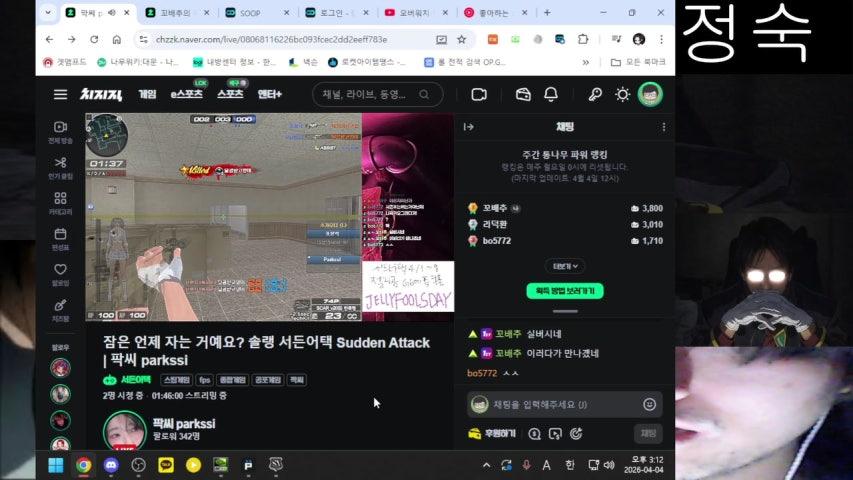Collapse the chat panel arrow
The image size is (853, 480).
click(468, 127)
